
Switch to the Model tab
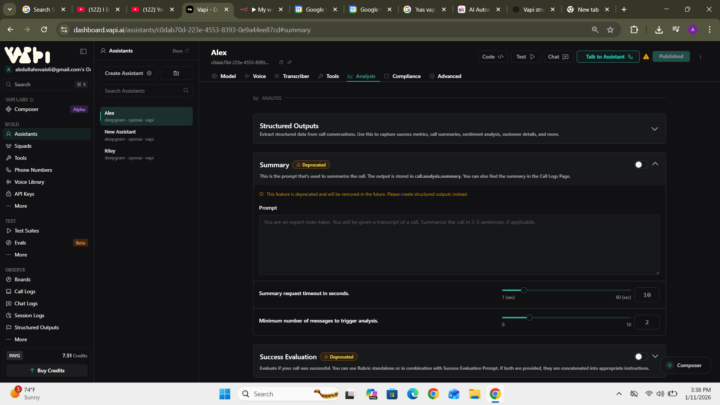click(x=224, y=76)
